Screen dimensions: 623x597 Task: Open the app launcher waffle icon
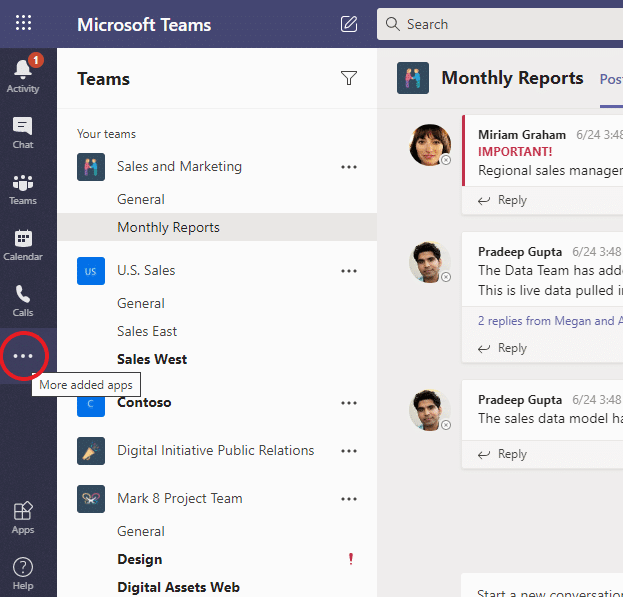pos(23,23)
